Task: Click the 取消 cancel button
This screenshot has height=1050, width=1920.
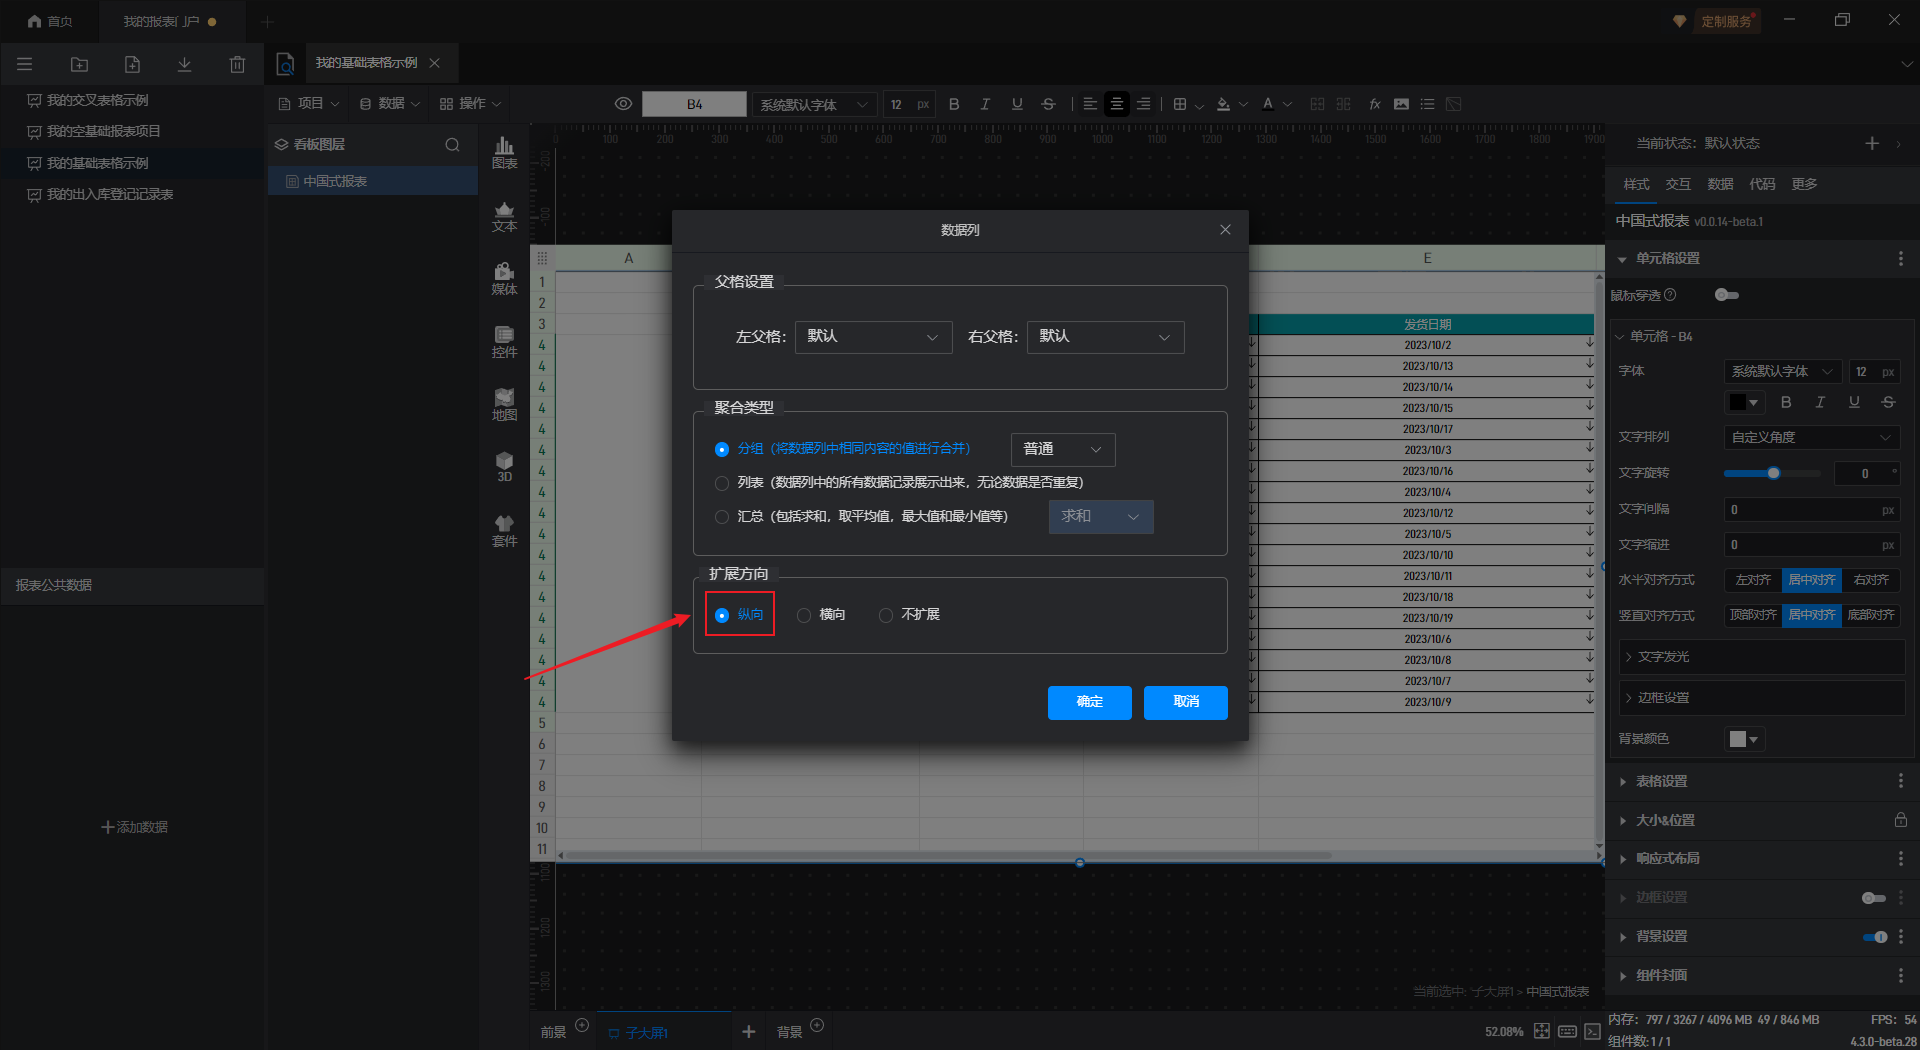Action: coord(1185,702)
